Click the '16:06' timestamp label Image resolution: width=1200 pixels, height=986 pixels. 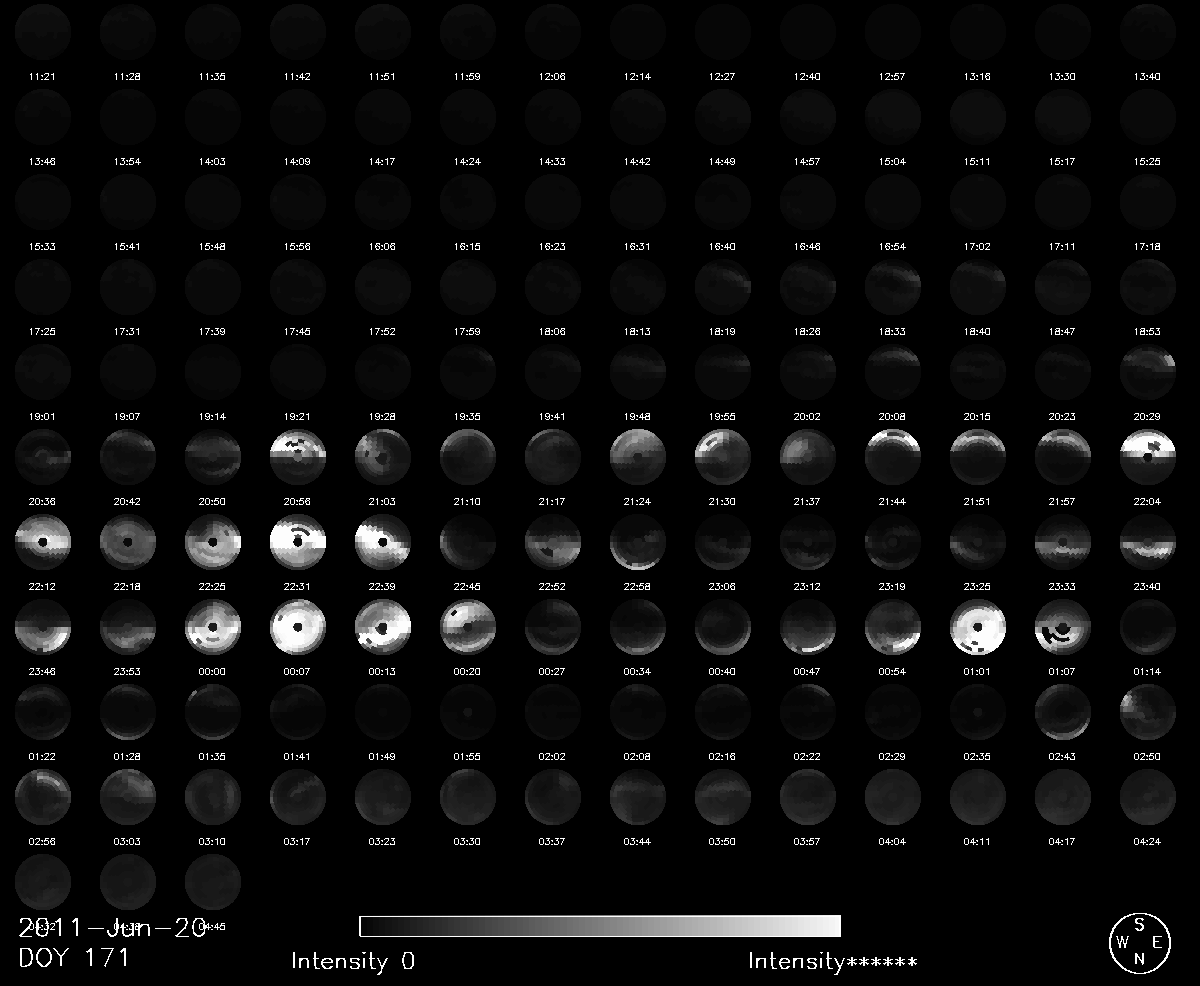click(x=382, y=247)
